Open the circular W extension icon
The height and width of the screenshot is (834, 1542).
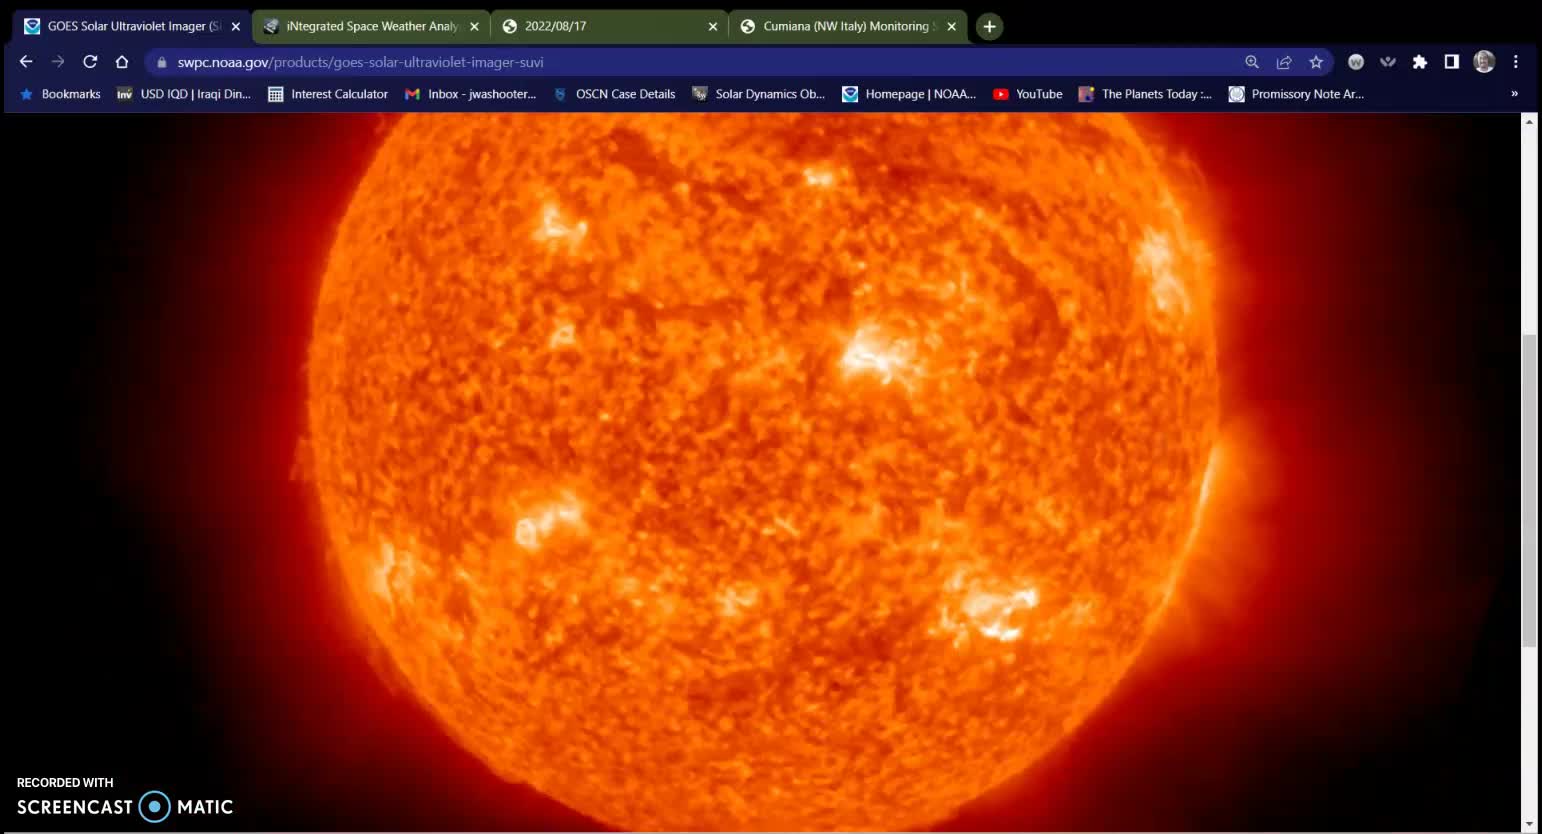[x=1356, y=62]
